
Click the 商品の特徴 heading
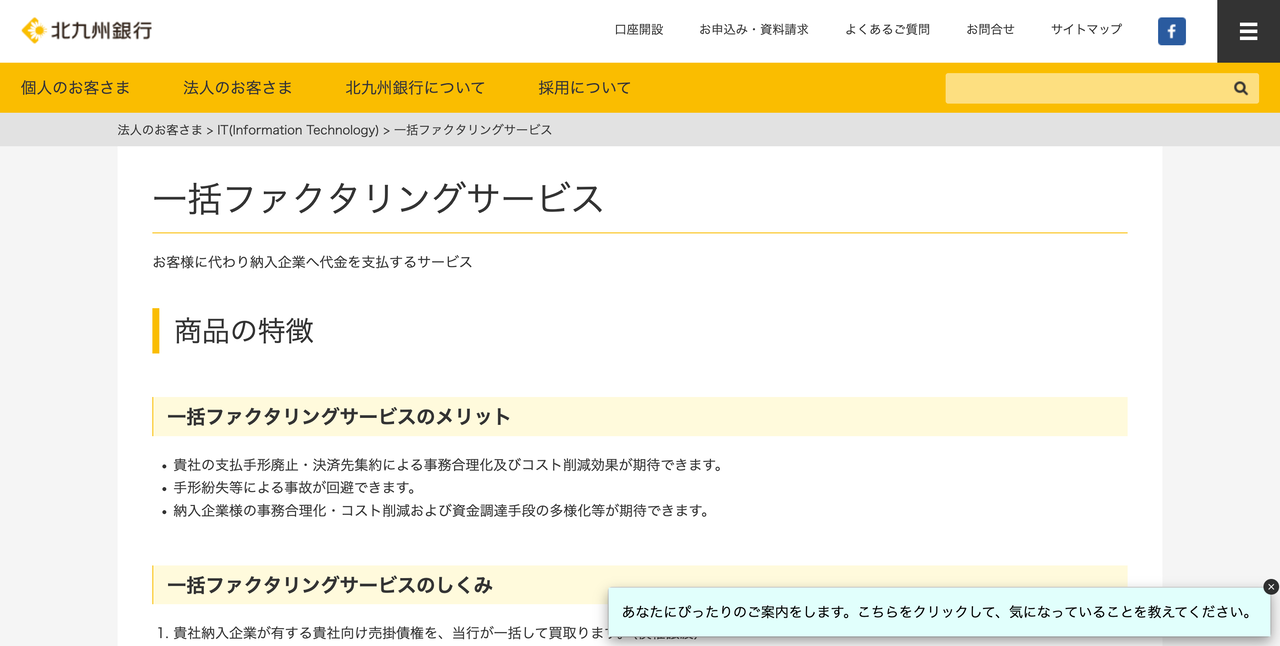tap(244, 331)
